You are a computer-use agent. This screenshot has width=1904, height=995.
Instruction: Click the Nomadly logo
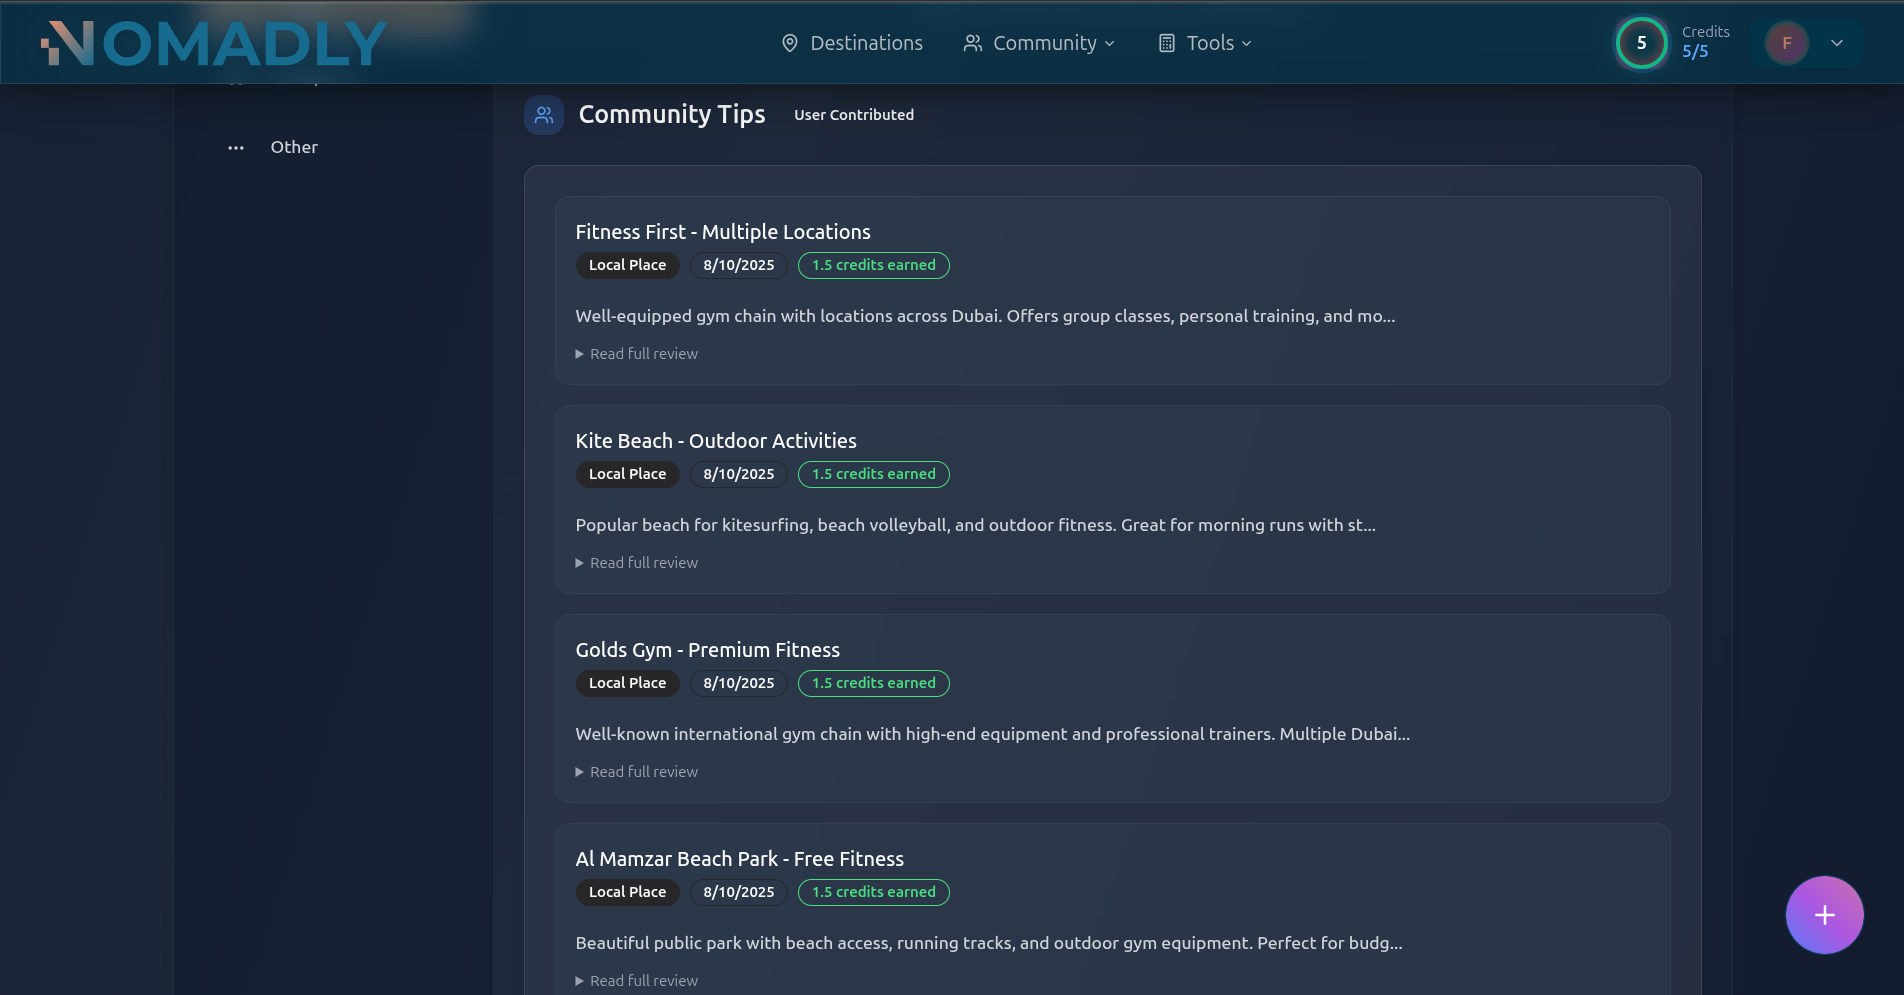[213, 44]
